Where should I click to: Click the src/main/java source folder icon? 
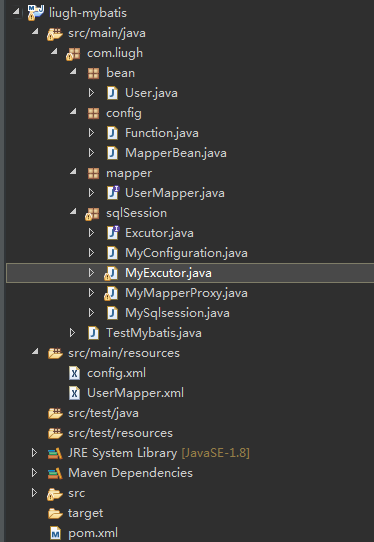55,34
